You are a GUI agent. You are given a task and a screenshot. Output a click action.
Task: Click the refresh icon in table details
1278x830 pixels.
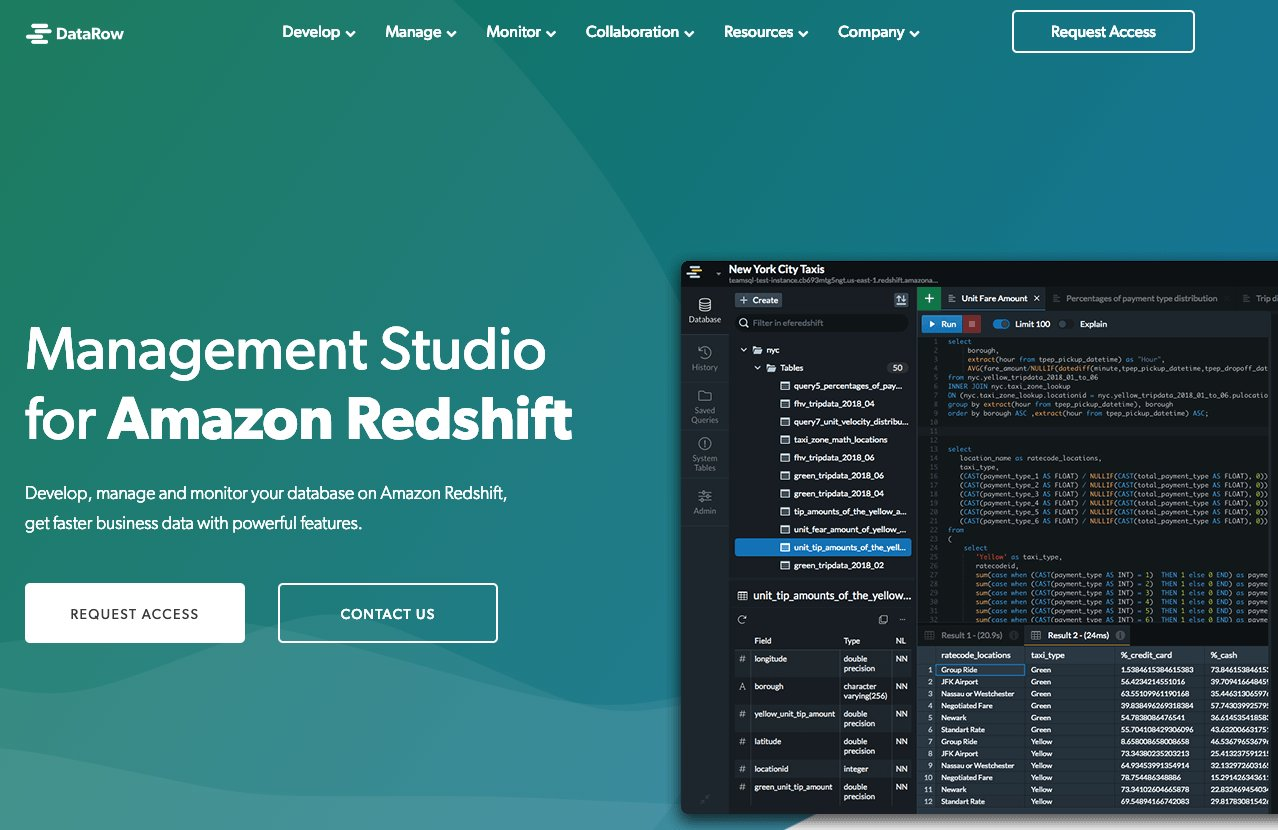(742, 620)
